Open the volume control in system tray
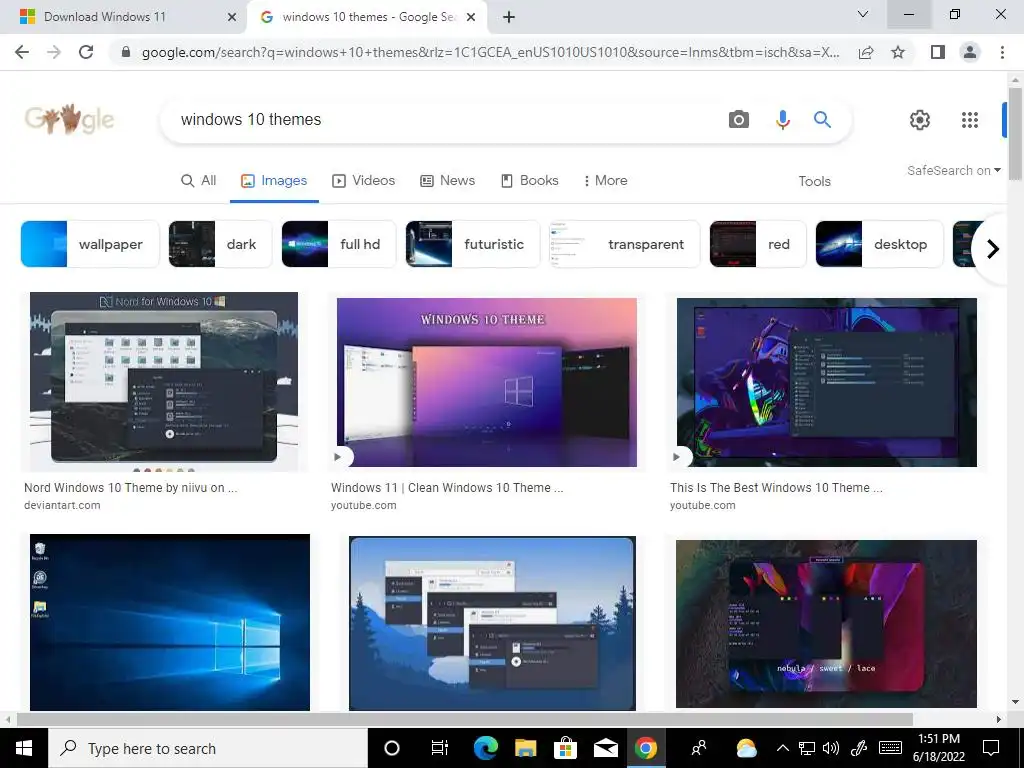This screenshot has width=1024, height=768. click(831, 748)
